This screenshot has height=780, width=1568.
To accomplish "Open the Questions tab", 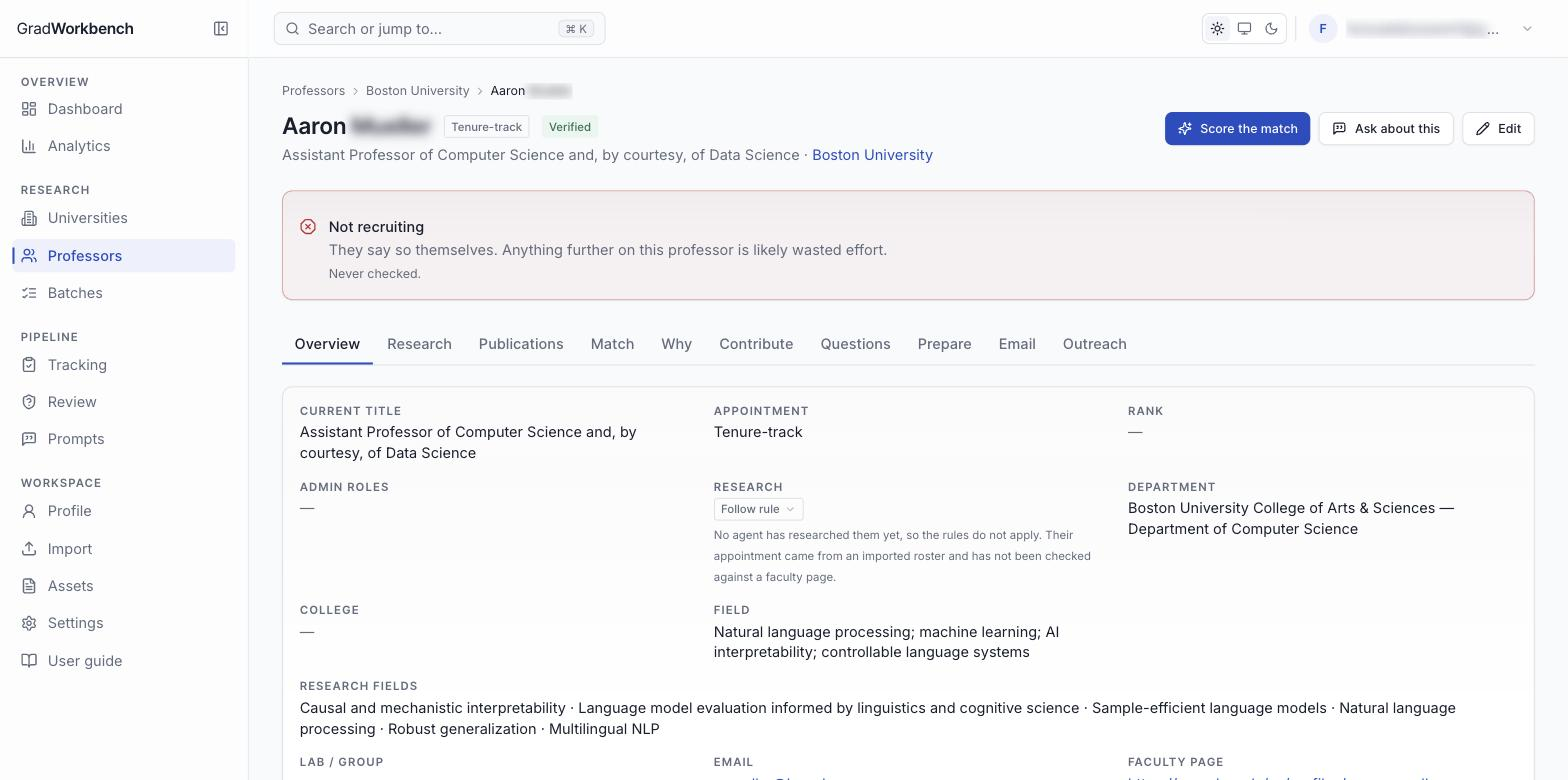I will [x=855, y=344].
